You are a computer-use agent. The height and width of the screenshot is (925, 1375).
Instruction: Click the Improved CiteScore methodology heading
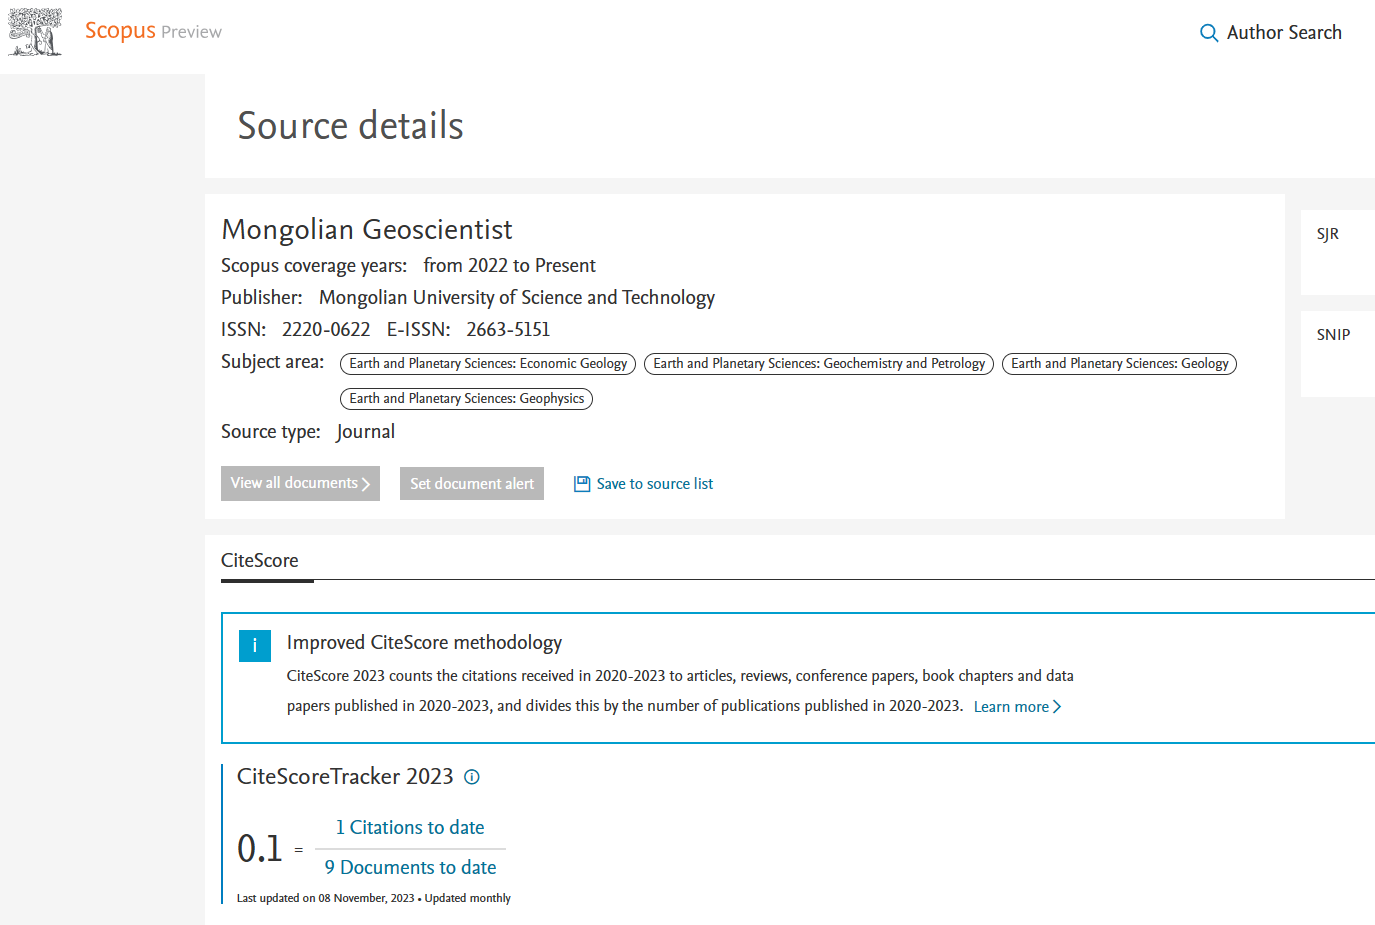[x=424, y=642]
